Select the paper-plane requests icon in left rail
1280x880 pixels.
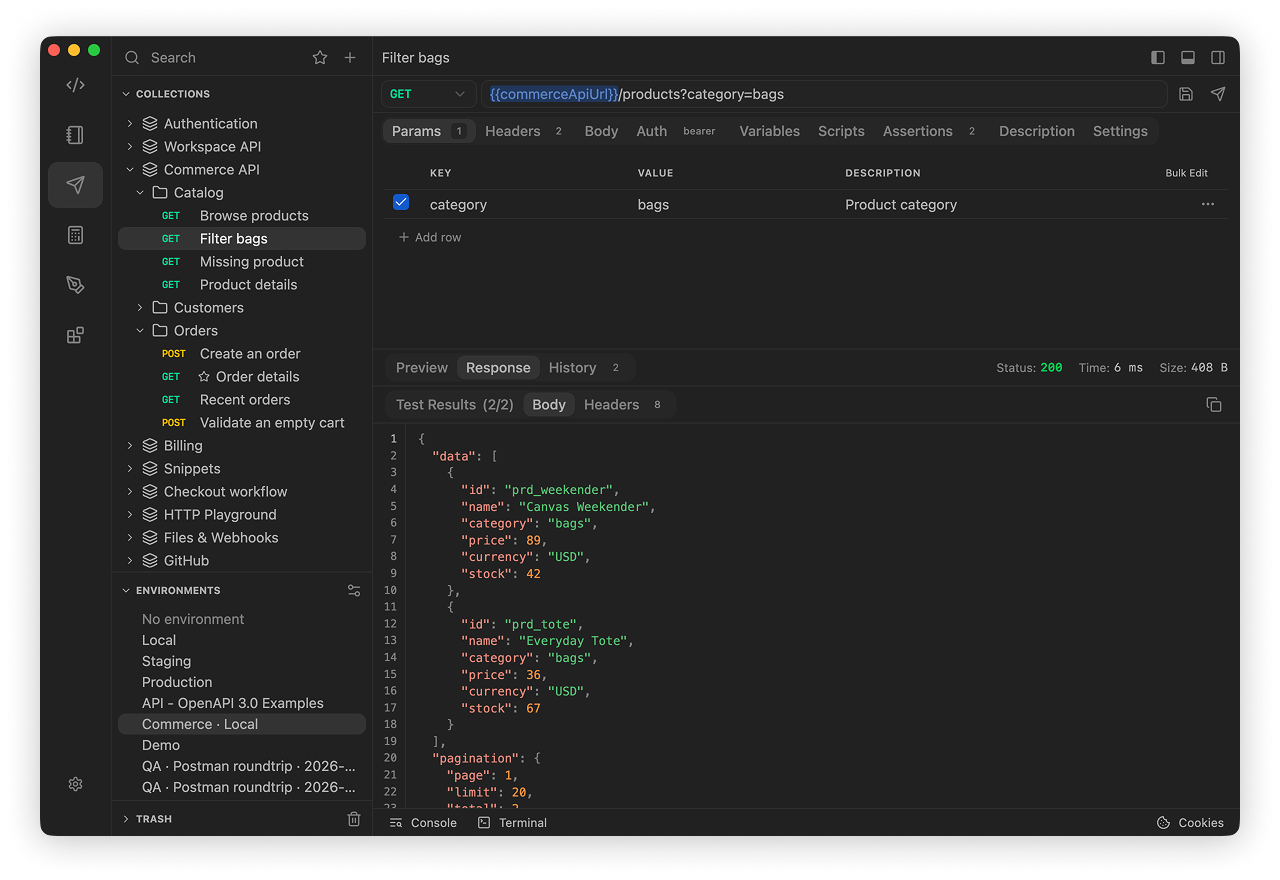point(75,185)
